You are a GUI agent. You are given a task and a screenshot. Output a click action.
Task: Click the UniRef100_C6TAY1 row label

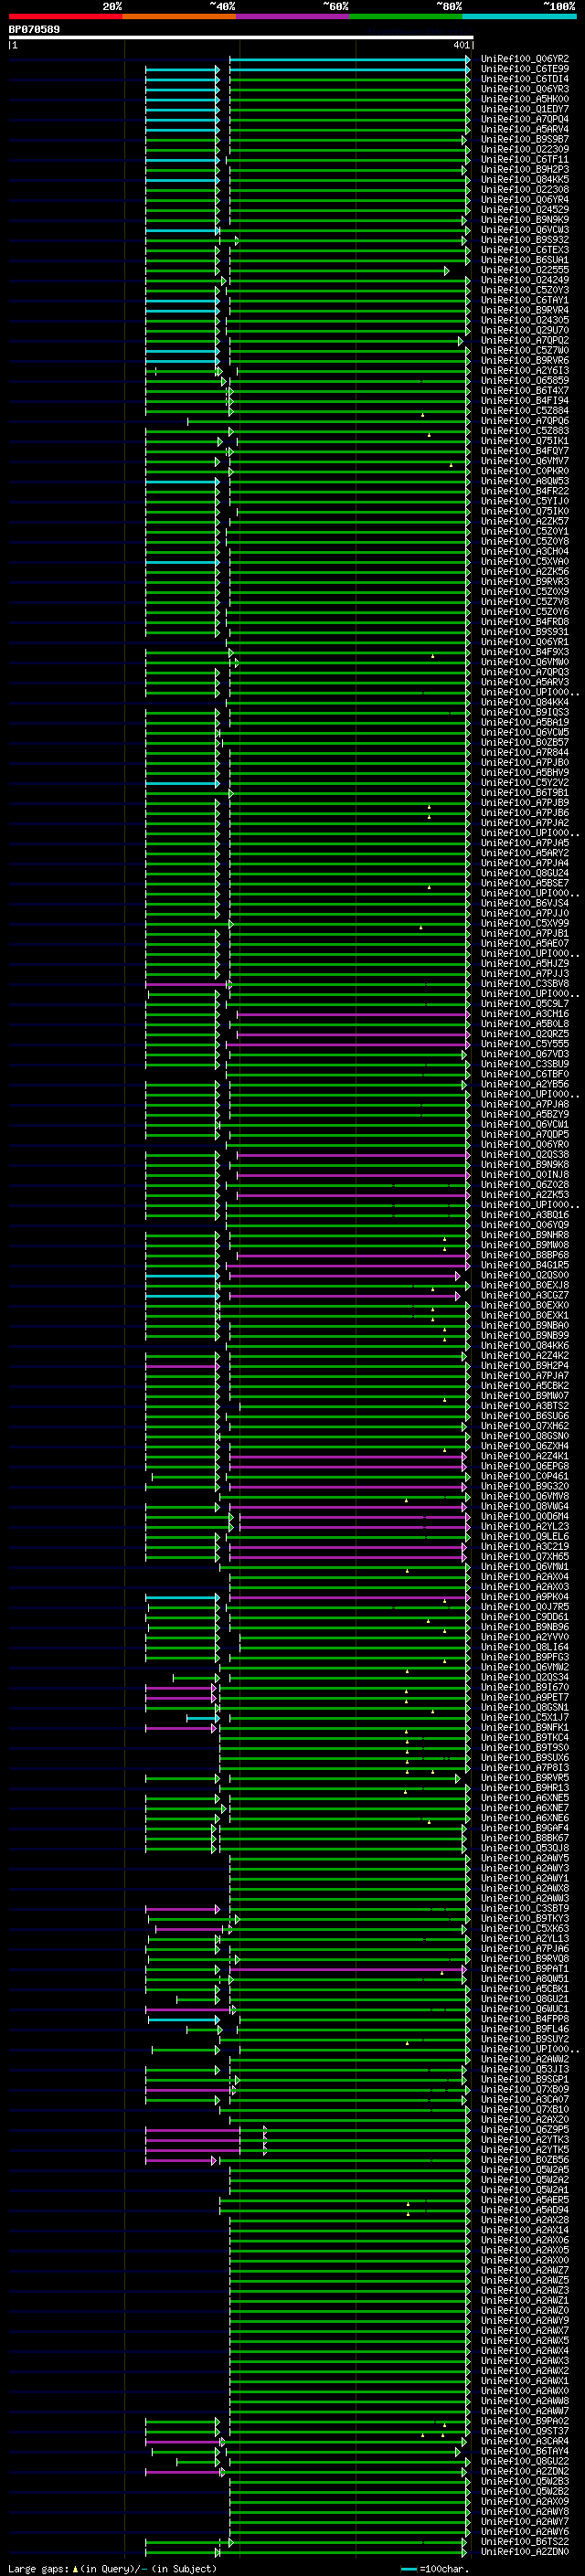(x=525, y=300)
